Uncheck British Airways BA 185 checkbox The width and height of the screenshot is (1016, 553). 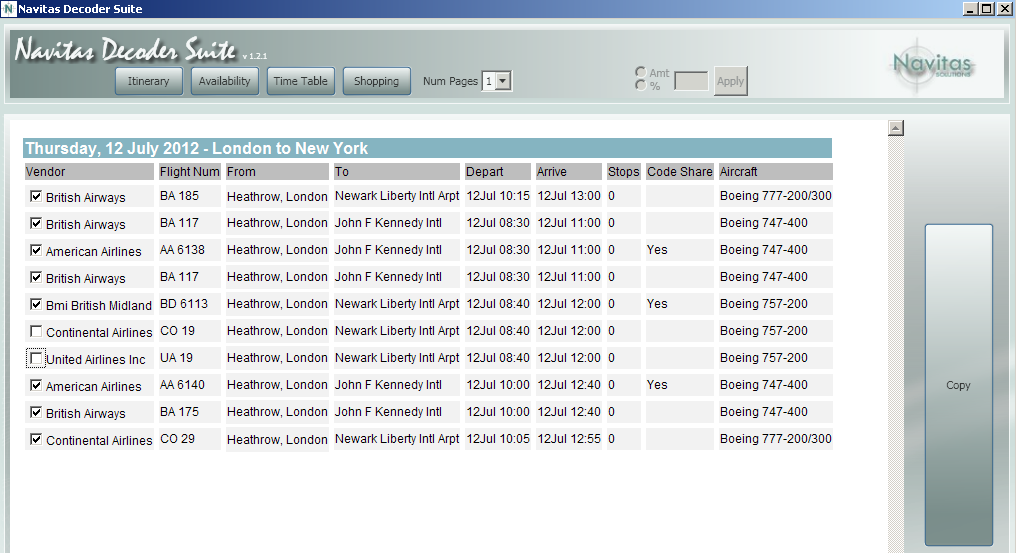point(36,196)
